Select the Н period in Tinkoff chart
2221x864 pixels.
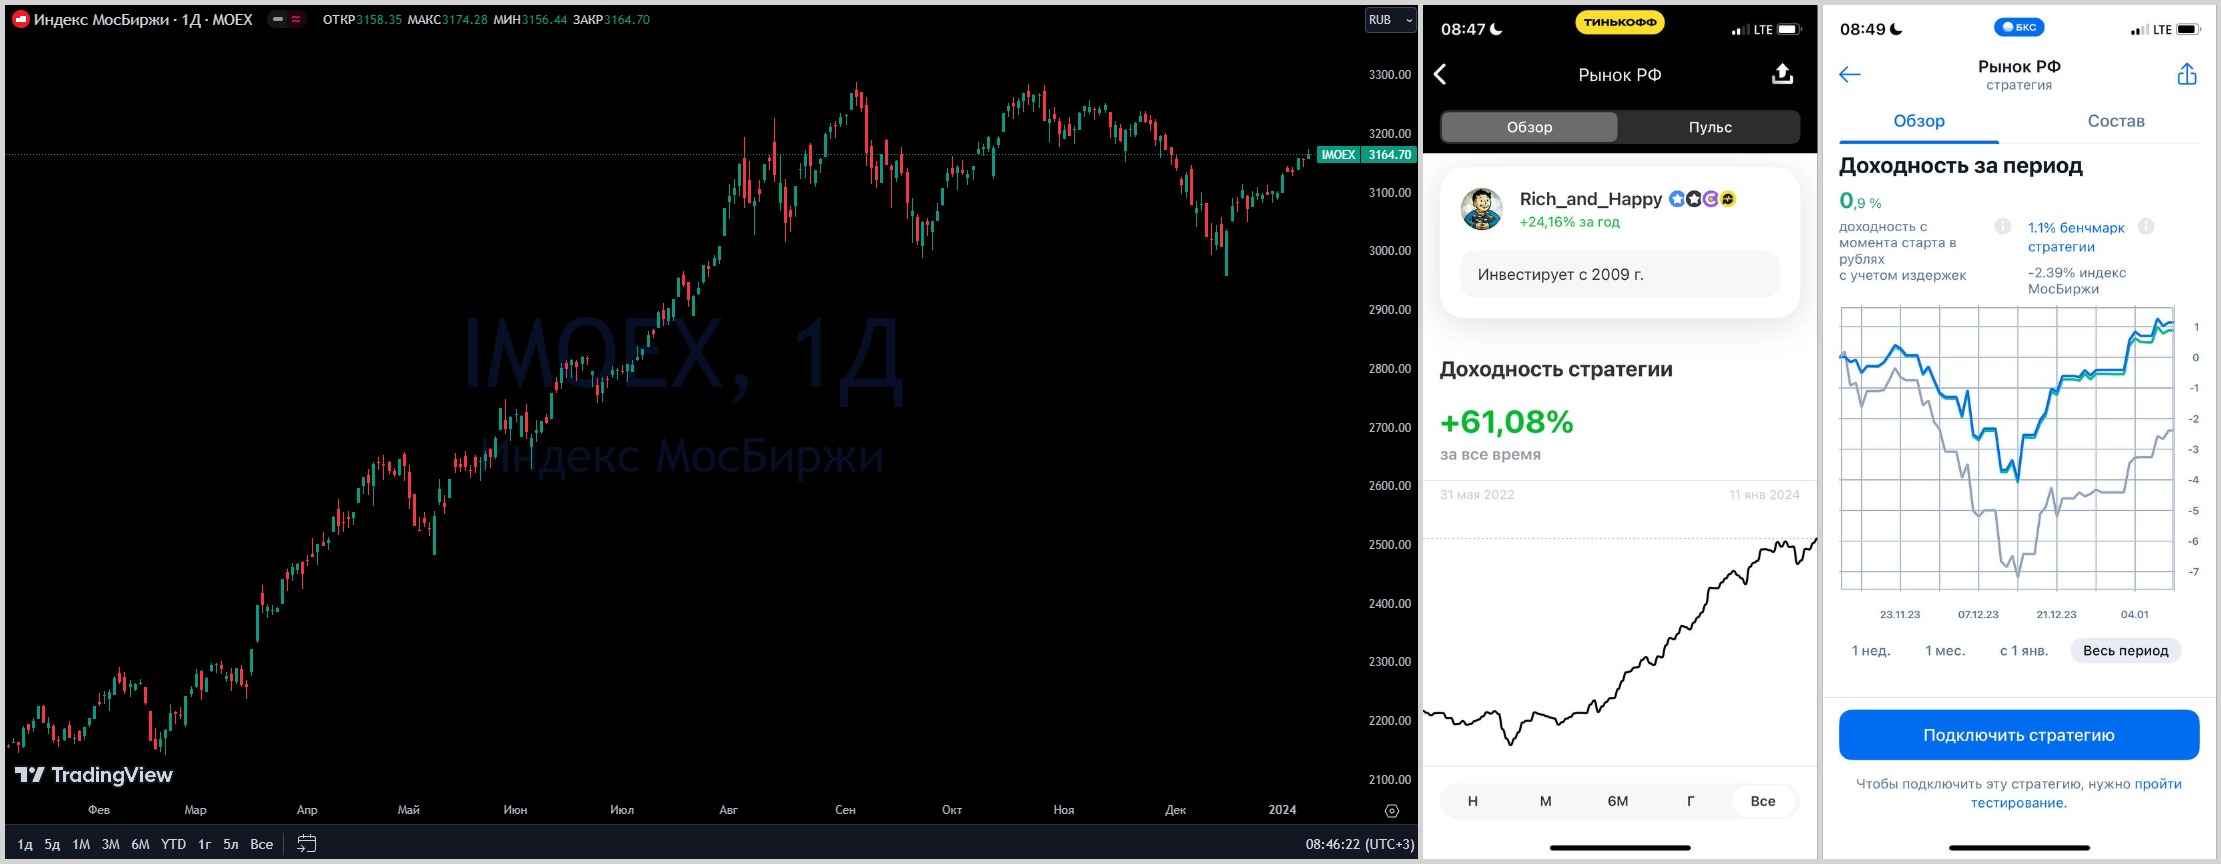click(x=1473, y=801)
